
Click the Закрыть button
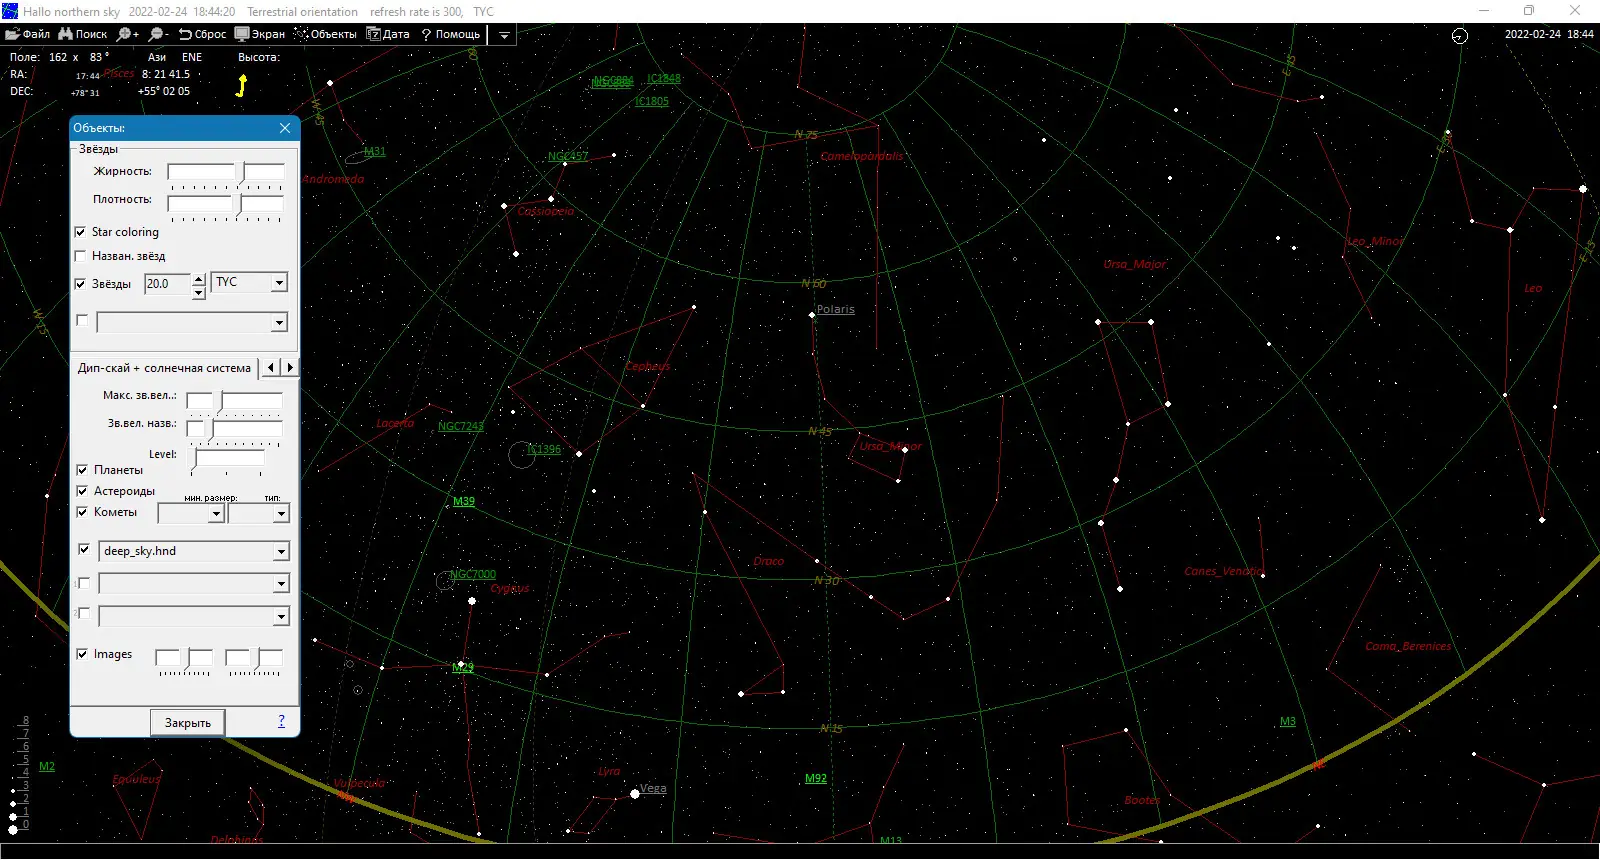pyautogui.click(x=188, y=723)
